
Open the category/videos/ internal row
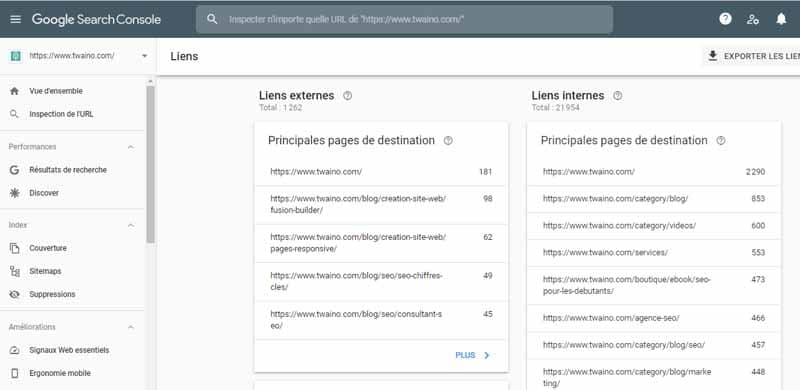click(654, 226)
